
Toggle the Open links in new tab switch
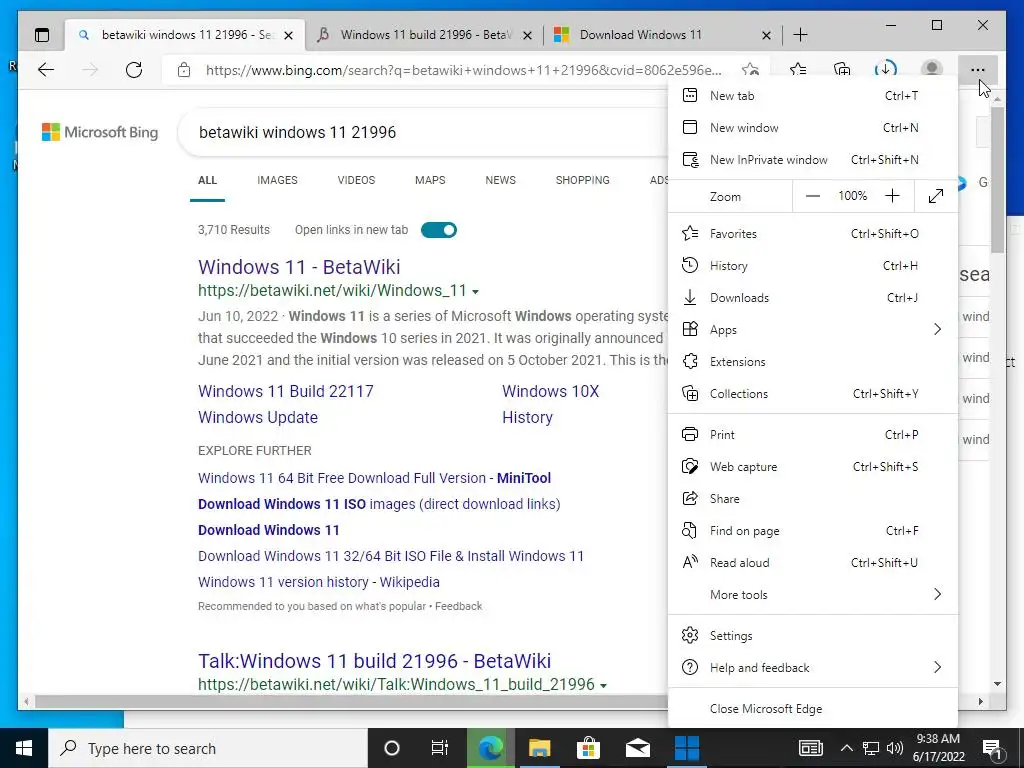coord(439,230)
